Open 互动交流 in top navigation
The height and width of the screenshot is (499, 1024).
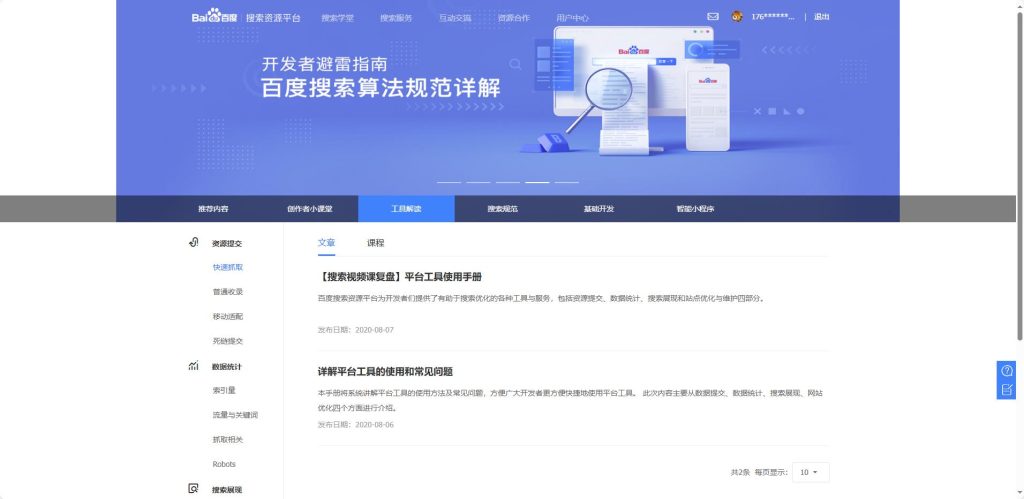(x=455, y=18)
